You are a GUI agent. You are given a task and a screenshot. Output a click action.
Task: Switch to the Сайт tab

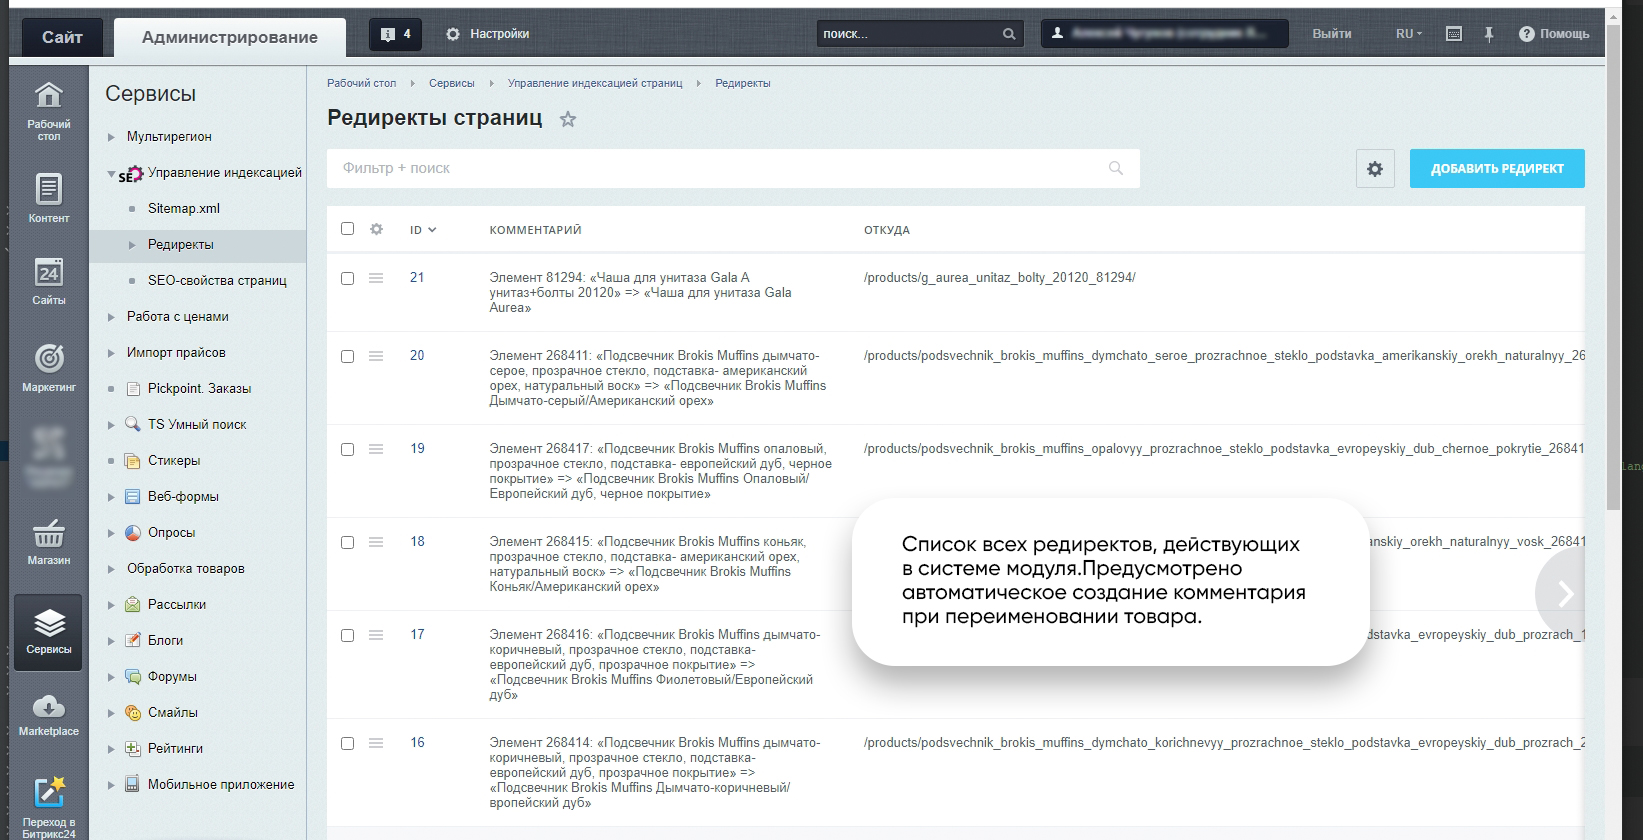(x=62, y=37)
